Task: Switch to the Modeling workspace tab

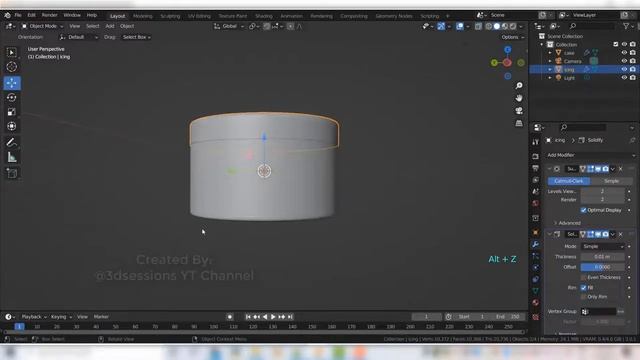Action: click(143, 16)
